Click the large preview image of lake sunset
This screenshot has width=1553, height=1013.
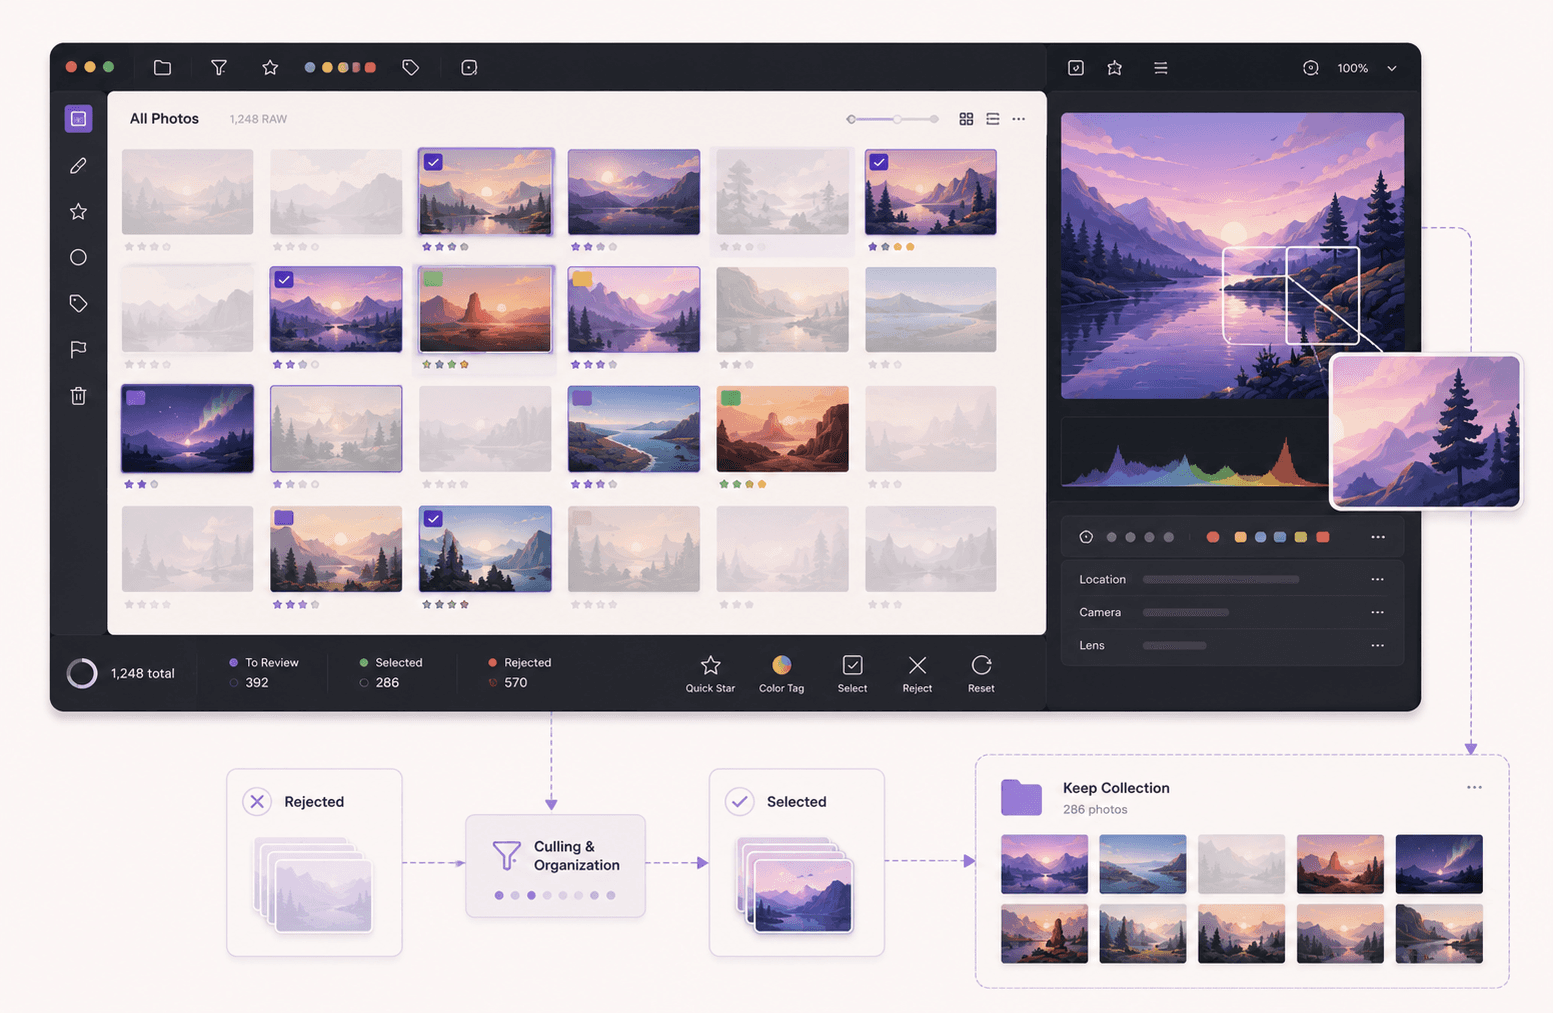click(1232, 255)
